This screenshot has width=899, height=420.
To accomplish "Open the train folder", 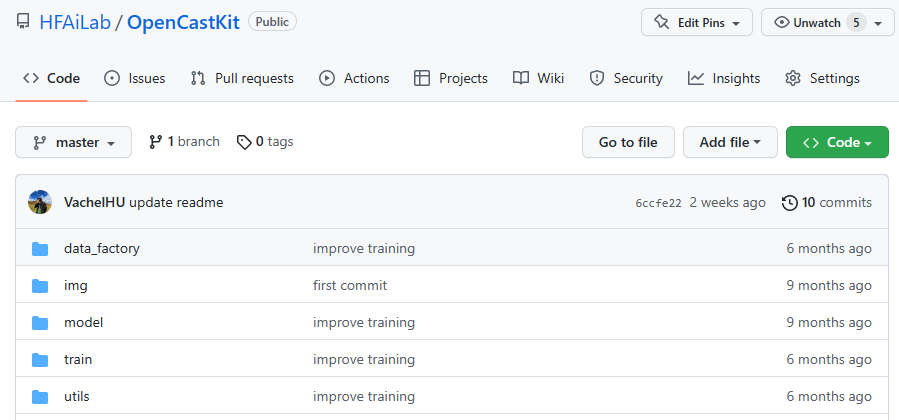I will click(78, 359).
